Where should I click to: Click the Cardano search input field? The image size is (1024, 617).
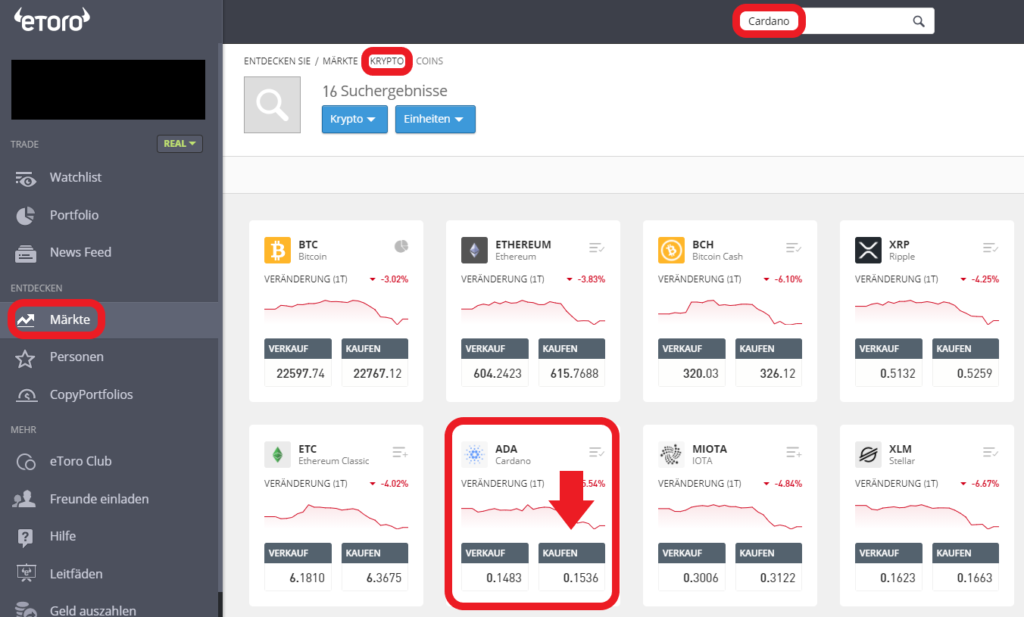pos(837,22)
